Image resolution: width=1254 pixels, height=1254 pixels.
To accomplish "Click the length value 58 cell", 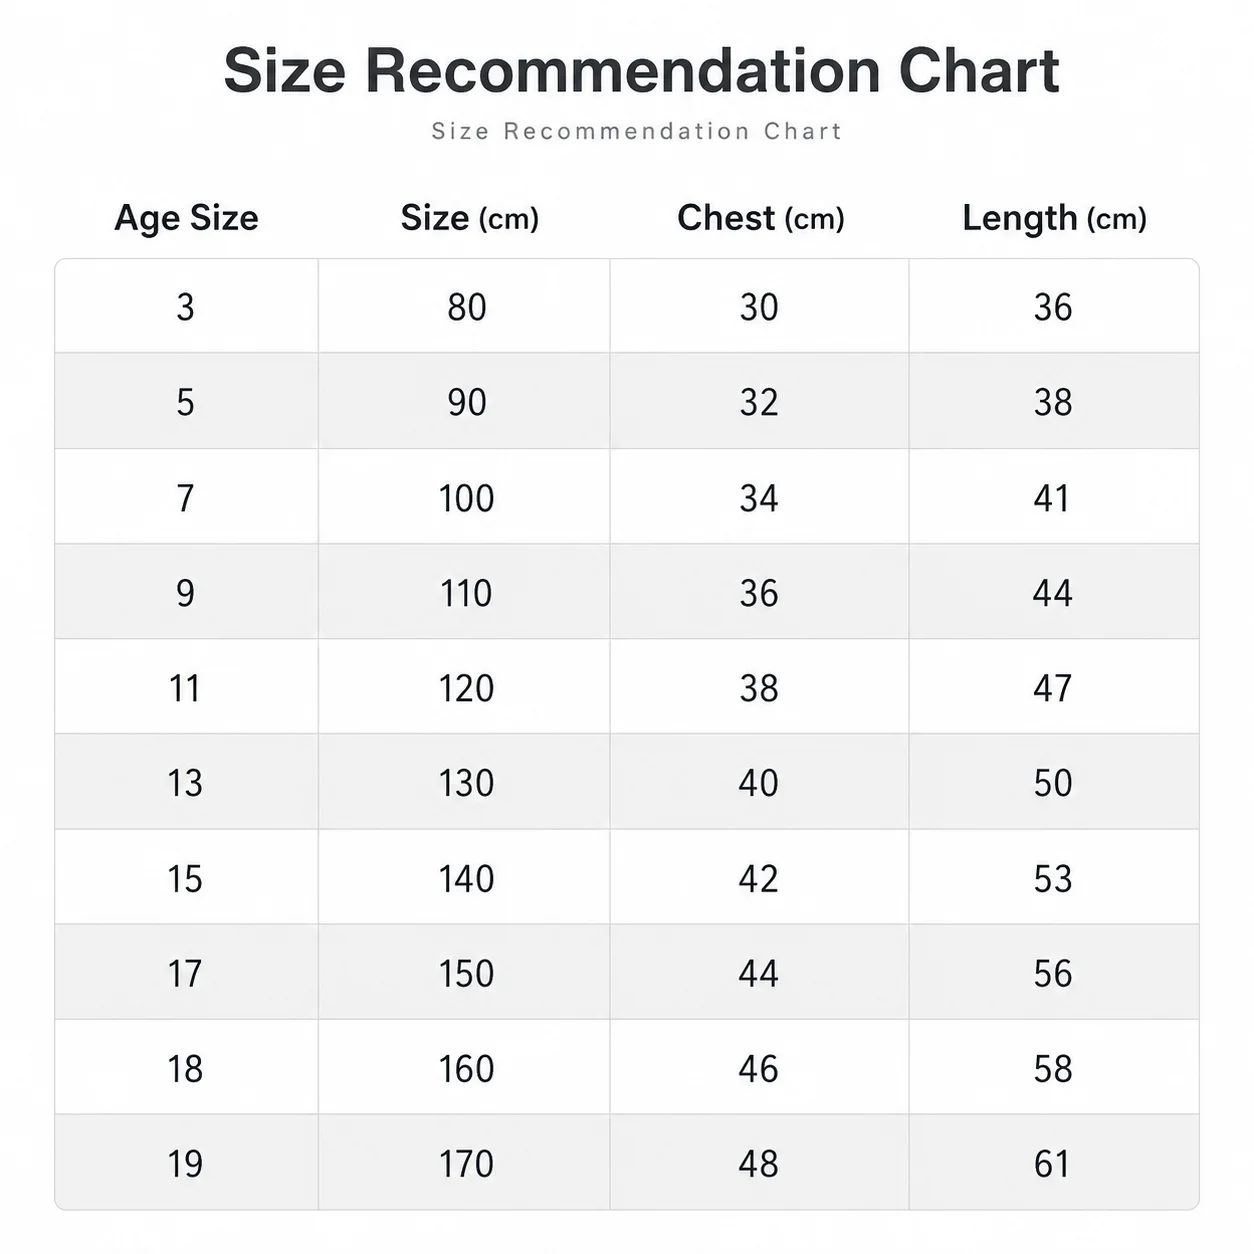I will pyautogui.click(x=1053, y=1067).
